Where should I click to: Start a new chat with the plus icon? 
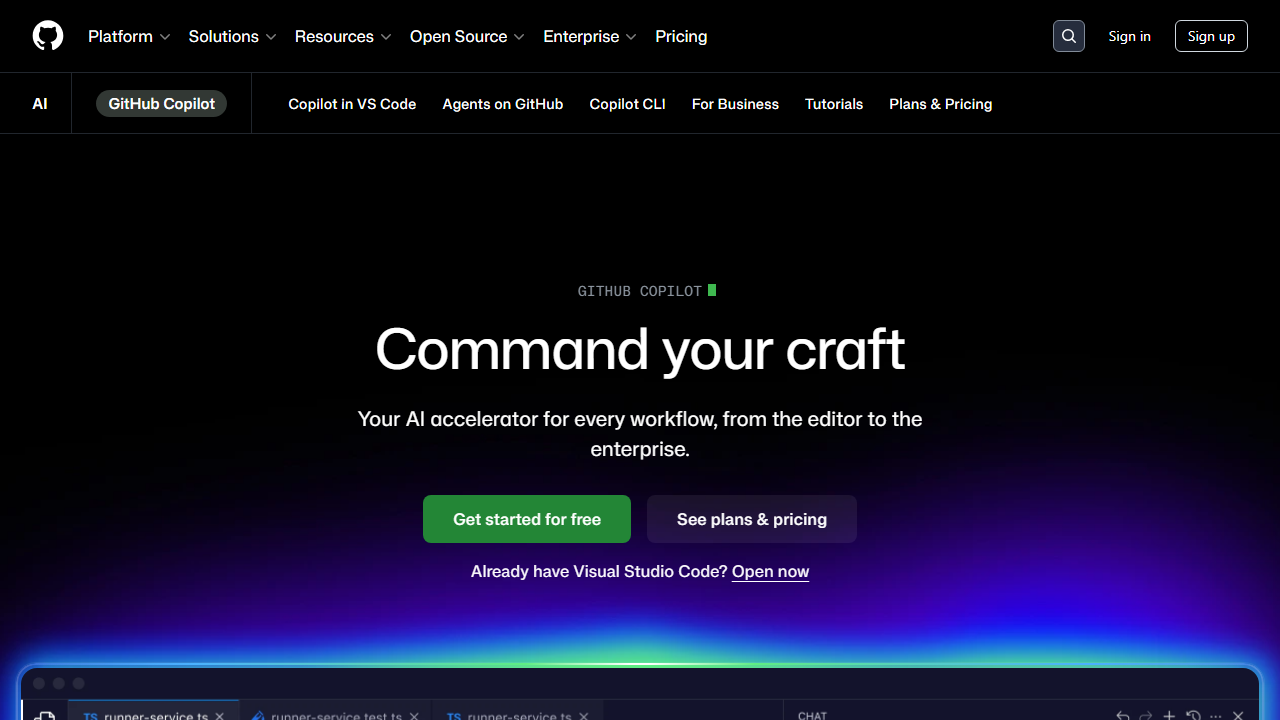click(1169, 716)
